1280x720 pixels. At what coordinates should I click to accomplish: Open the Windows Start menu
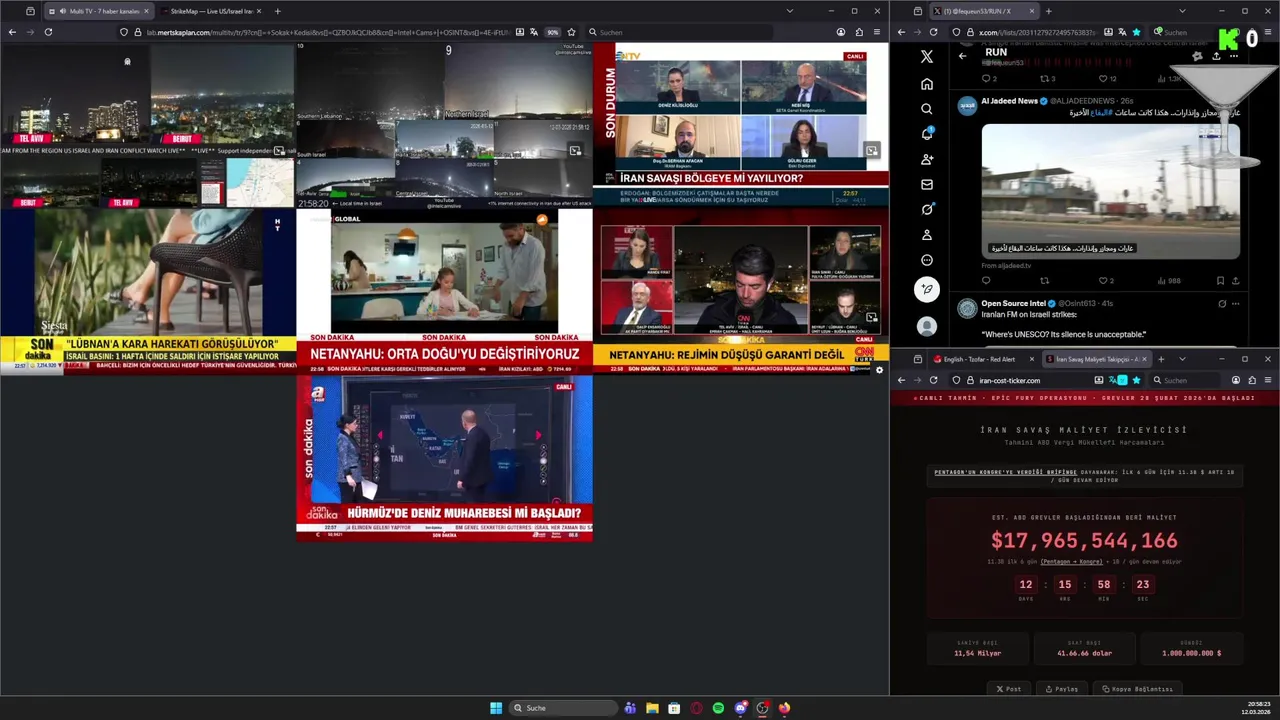point(495,708)
